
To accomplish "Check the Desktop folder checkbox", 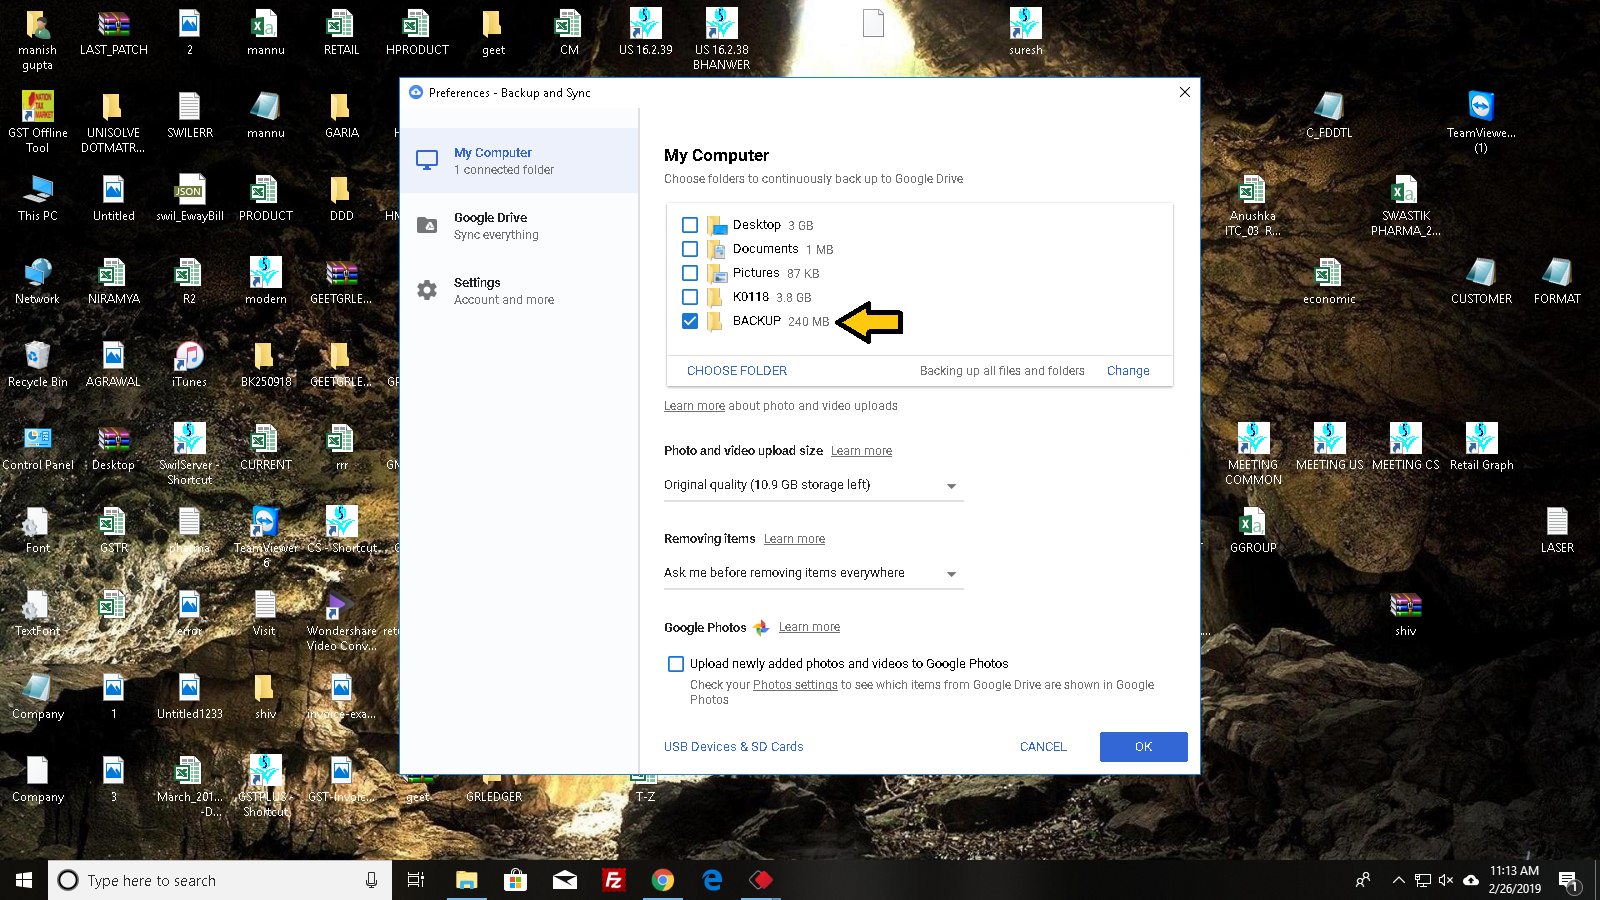I will (690, 225).
